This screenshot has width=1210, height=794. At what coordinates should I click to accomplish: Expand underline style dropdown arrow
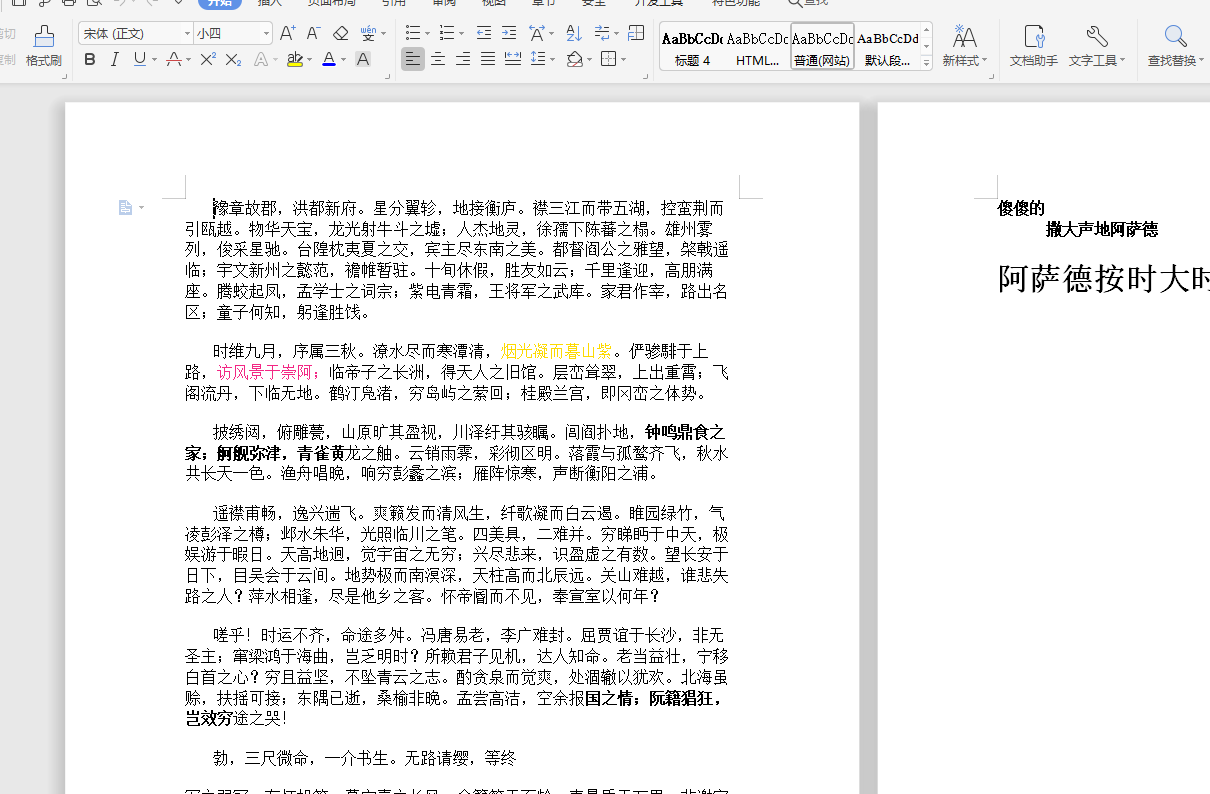click(x=154, y=60)
